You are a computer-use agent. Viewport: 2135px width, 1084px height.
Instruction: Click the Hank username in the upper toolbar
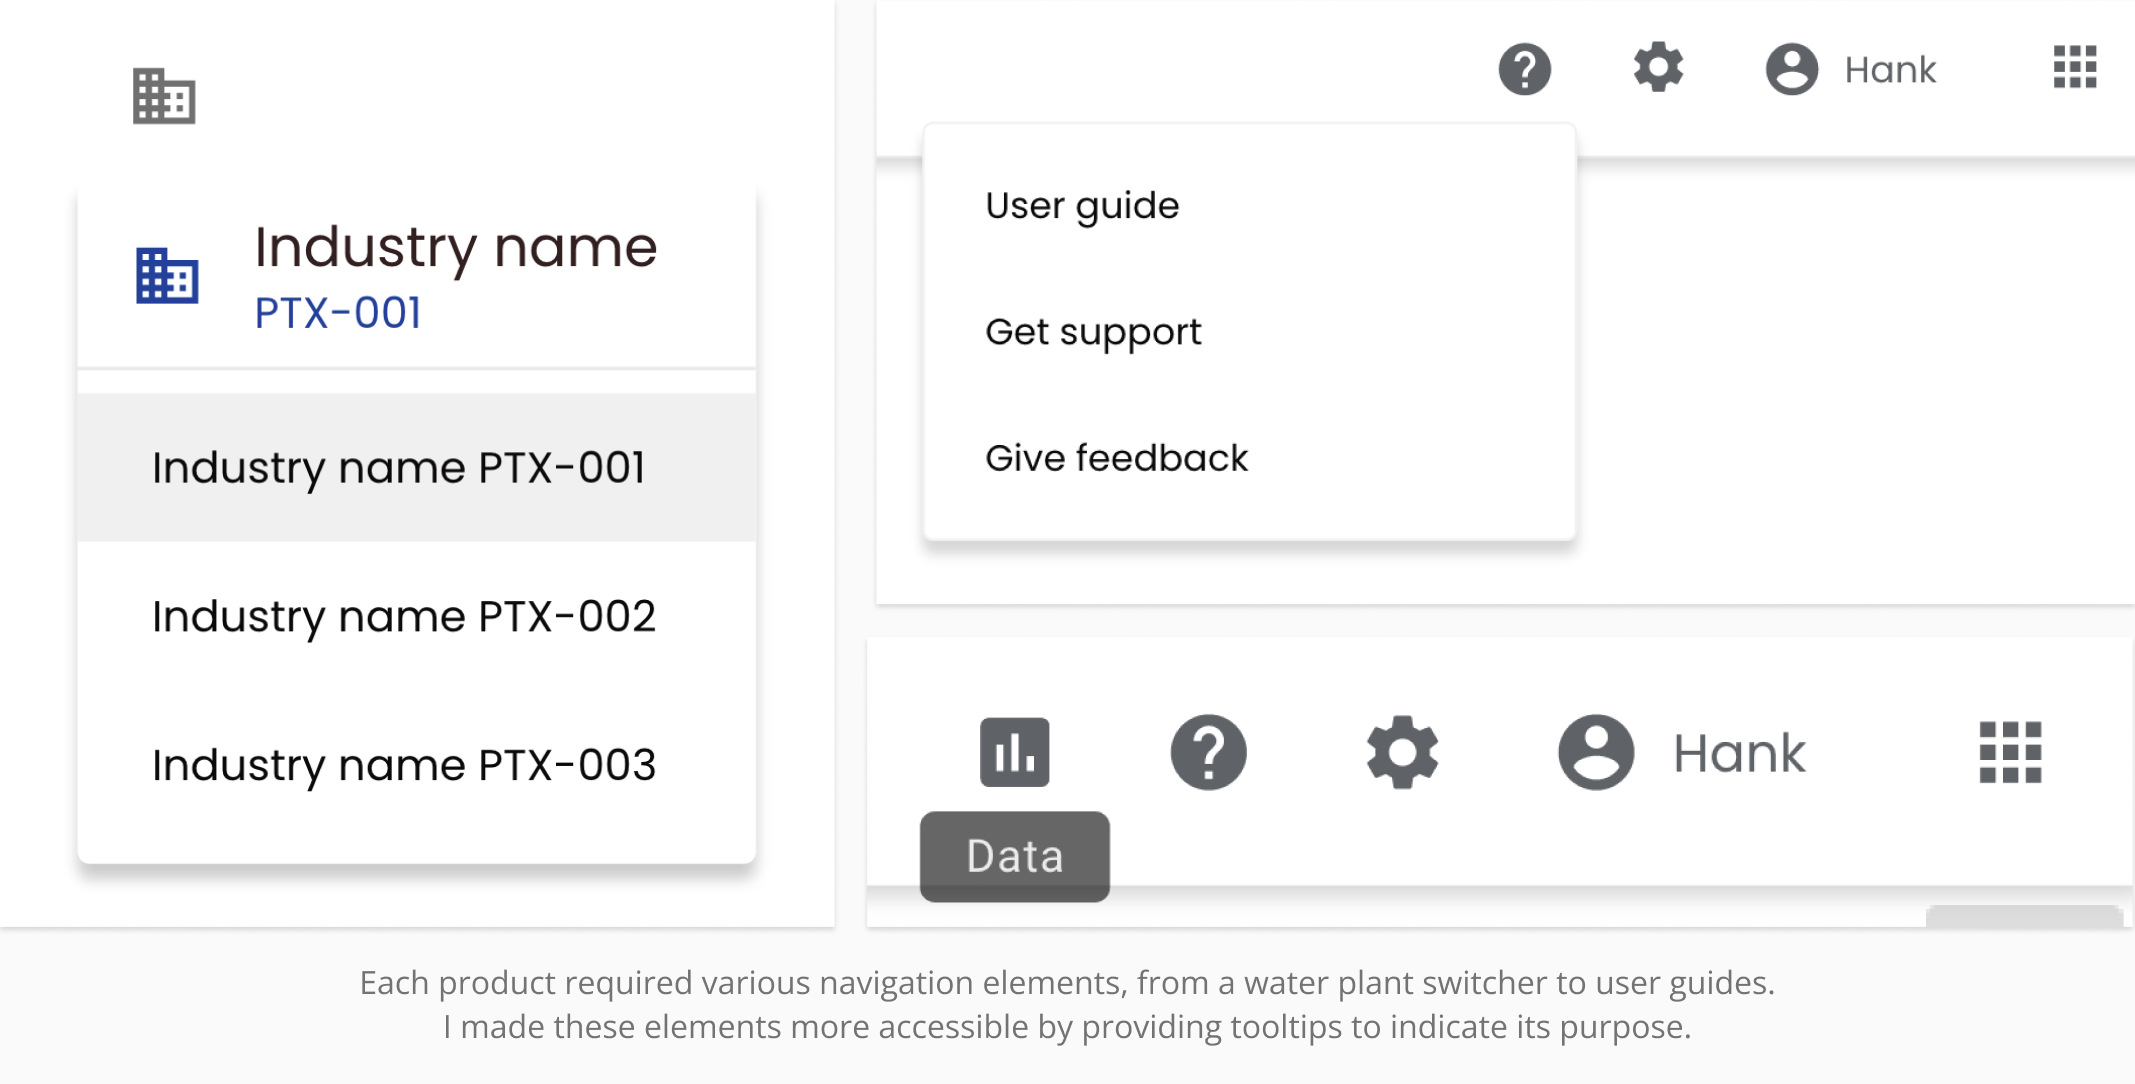coord(1890,70)
